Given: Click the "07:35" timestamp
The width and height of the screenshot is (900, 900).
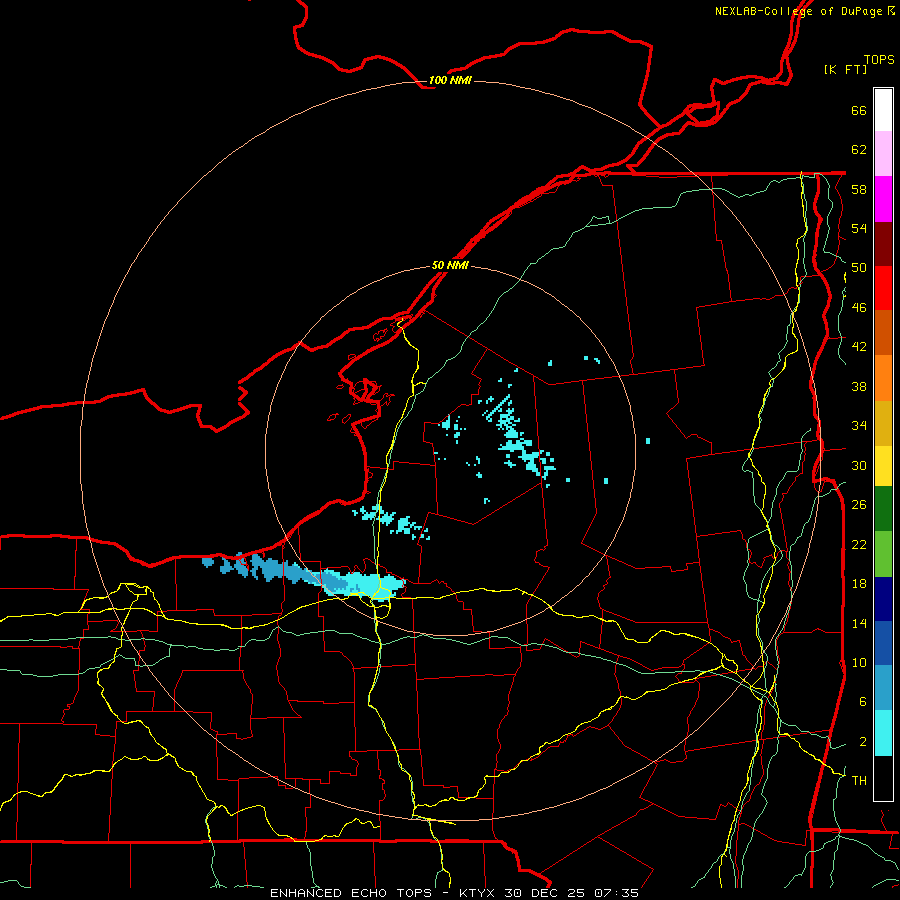Looking at the screenshot, I should (616, 893).
